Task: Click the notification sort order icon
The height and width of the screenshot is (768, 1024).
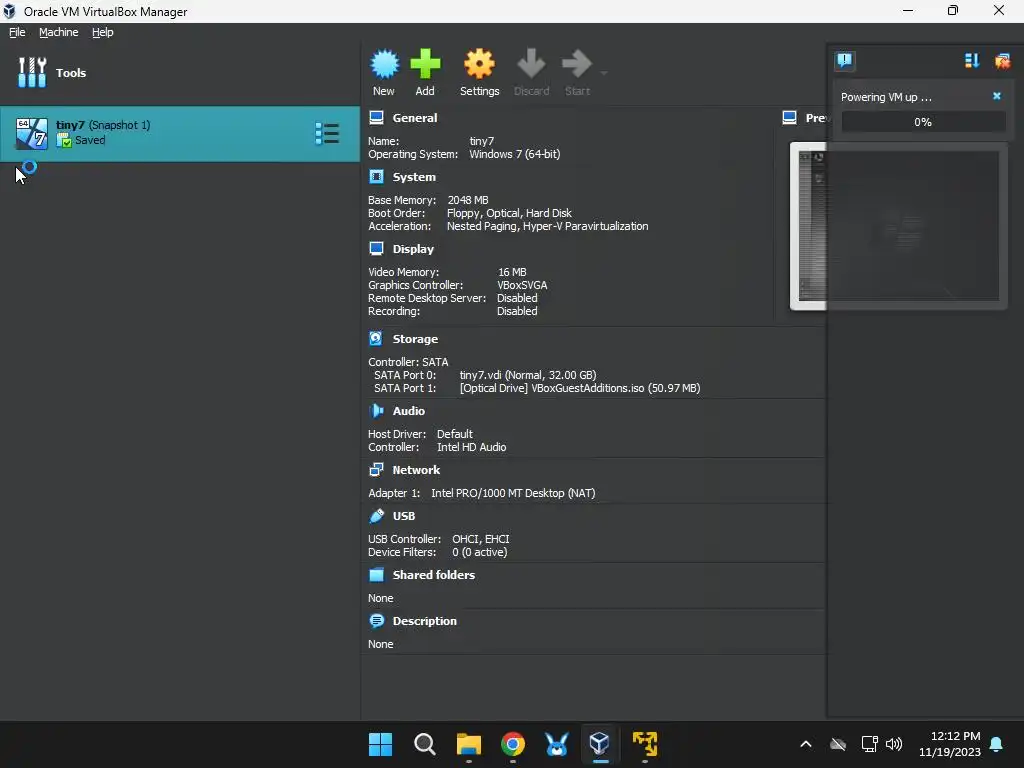Action: [972, 61]
